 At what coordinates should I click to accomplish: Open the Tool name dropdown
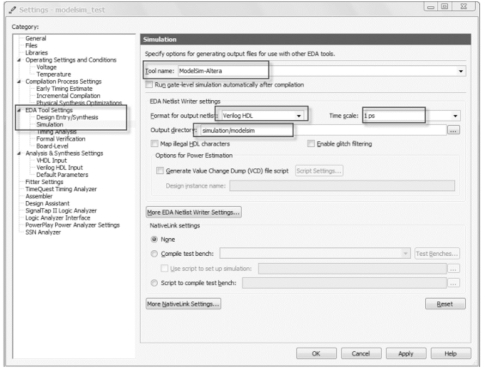[461, 71]
